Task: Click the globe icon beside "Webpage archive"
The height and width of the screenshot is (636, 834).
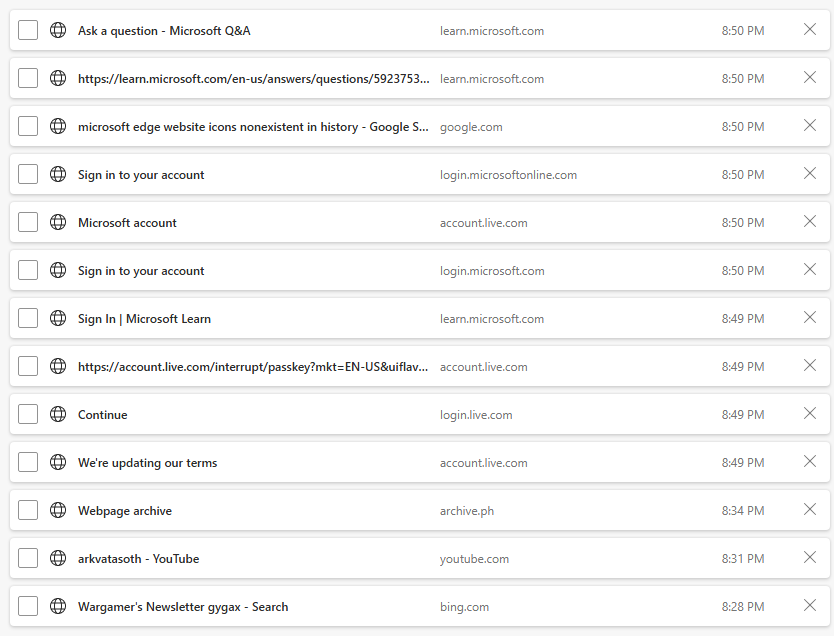Action: [x=58, y=510]
